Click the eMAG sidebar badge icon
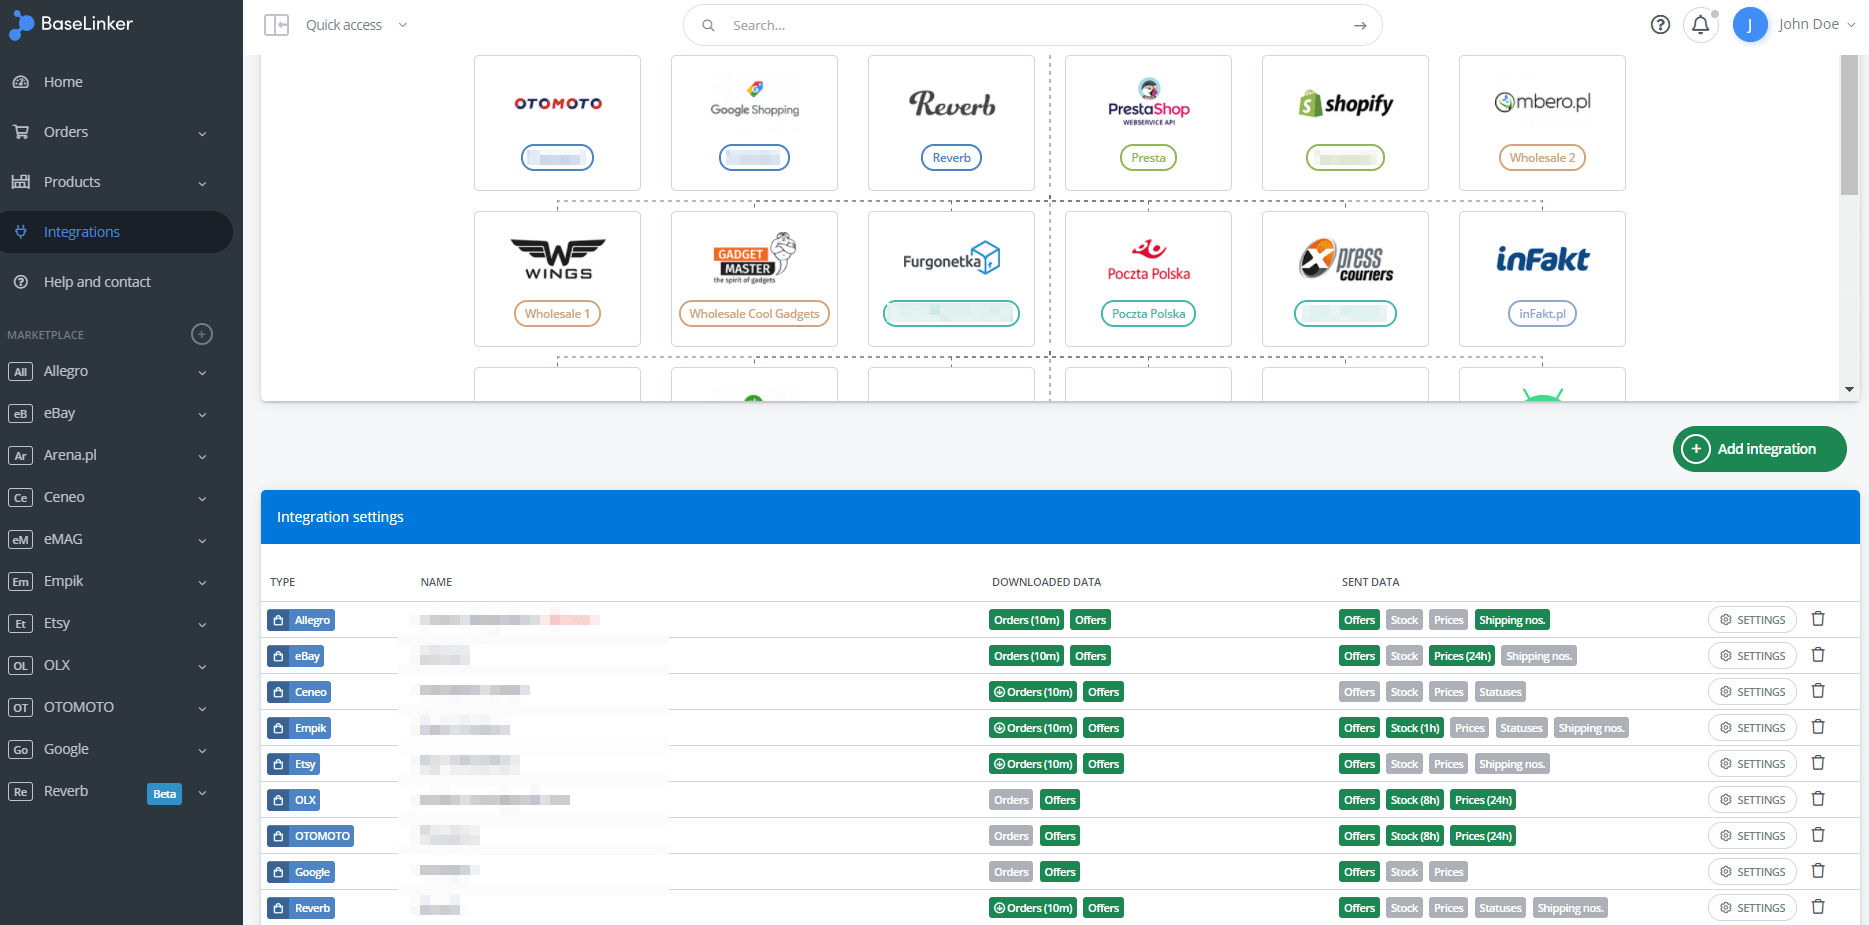Screen dimensions: 1869x925 (20, 540)
